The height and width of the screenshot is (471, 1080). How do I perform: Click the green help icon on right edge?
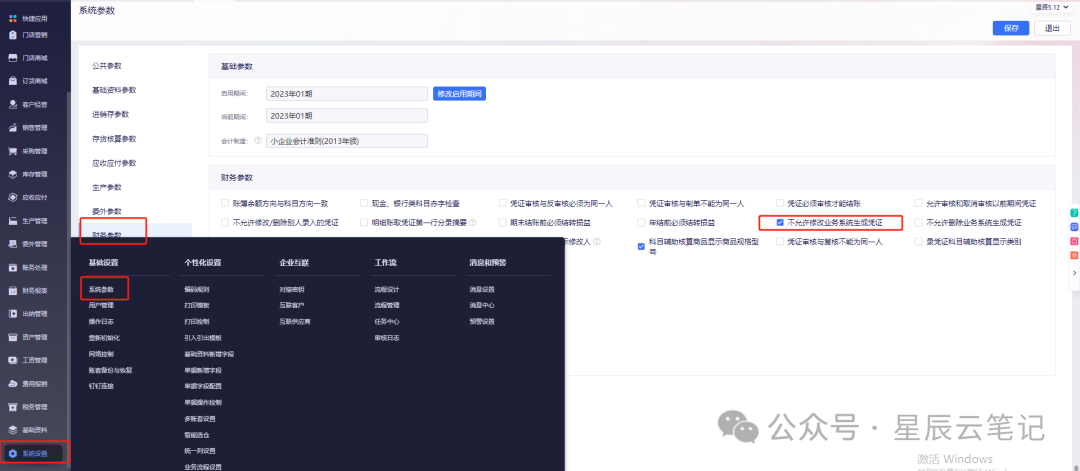tap(1074, 212)
